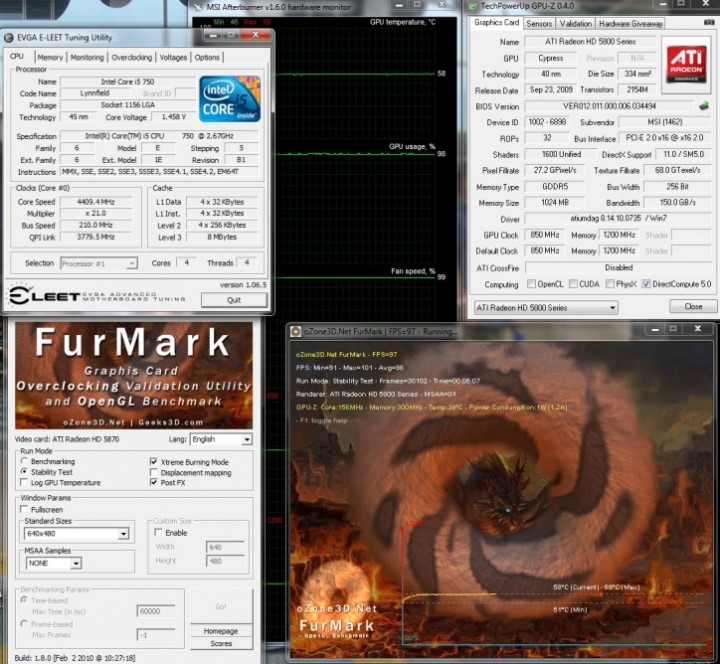Click the BIOS save chip icon in GPU-Z
Viewport: 720px width, 664px height.
coord(703,106)
